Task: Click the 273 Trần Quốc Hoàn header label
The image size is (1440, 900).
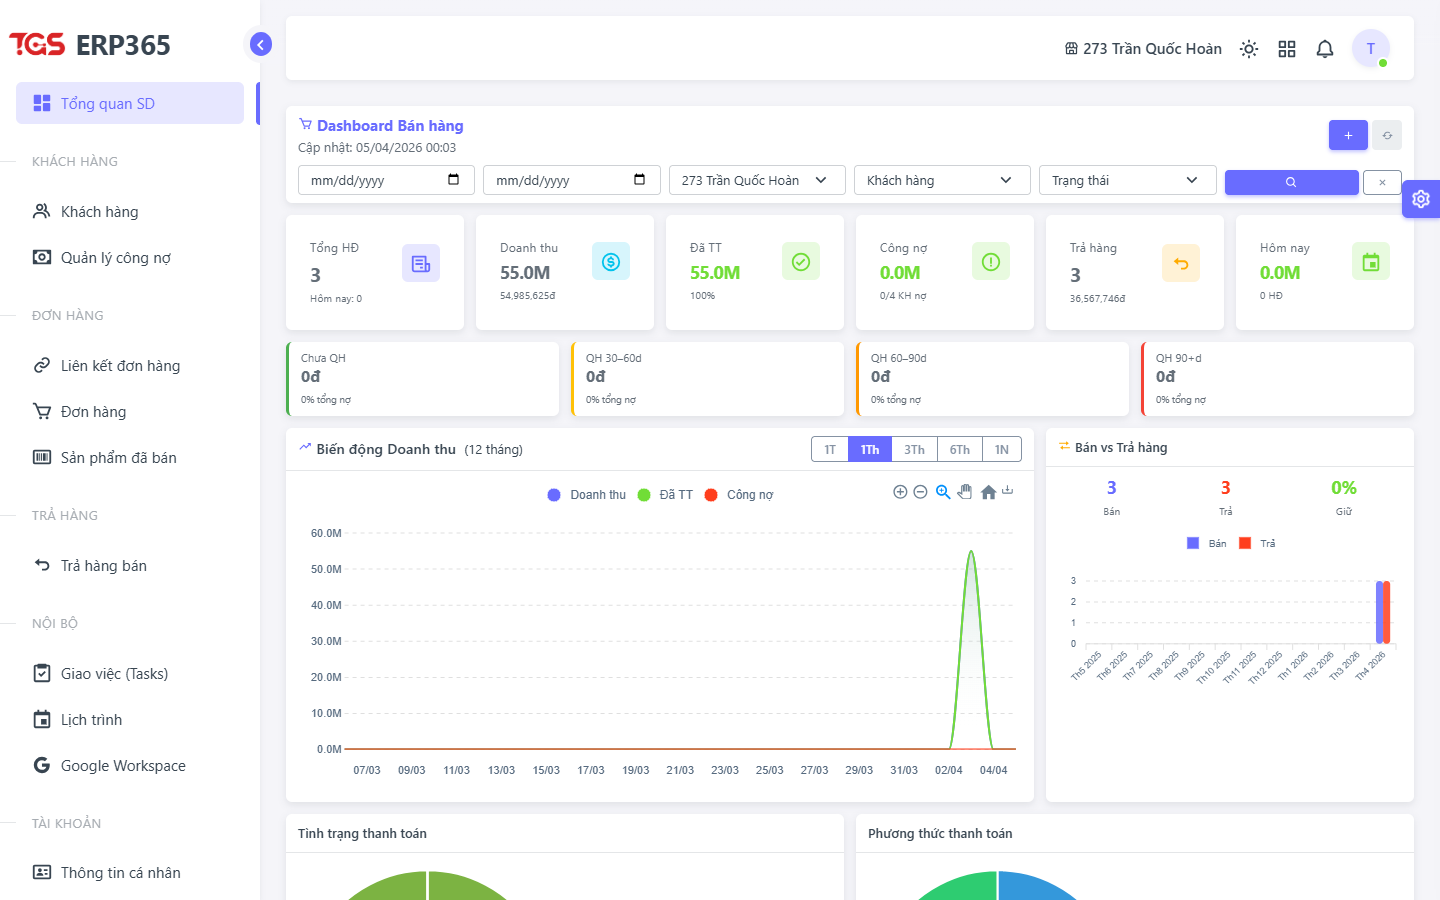Action: tap(1152, 49)
